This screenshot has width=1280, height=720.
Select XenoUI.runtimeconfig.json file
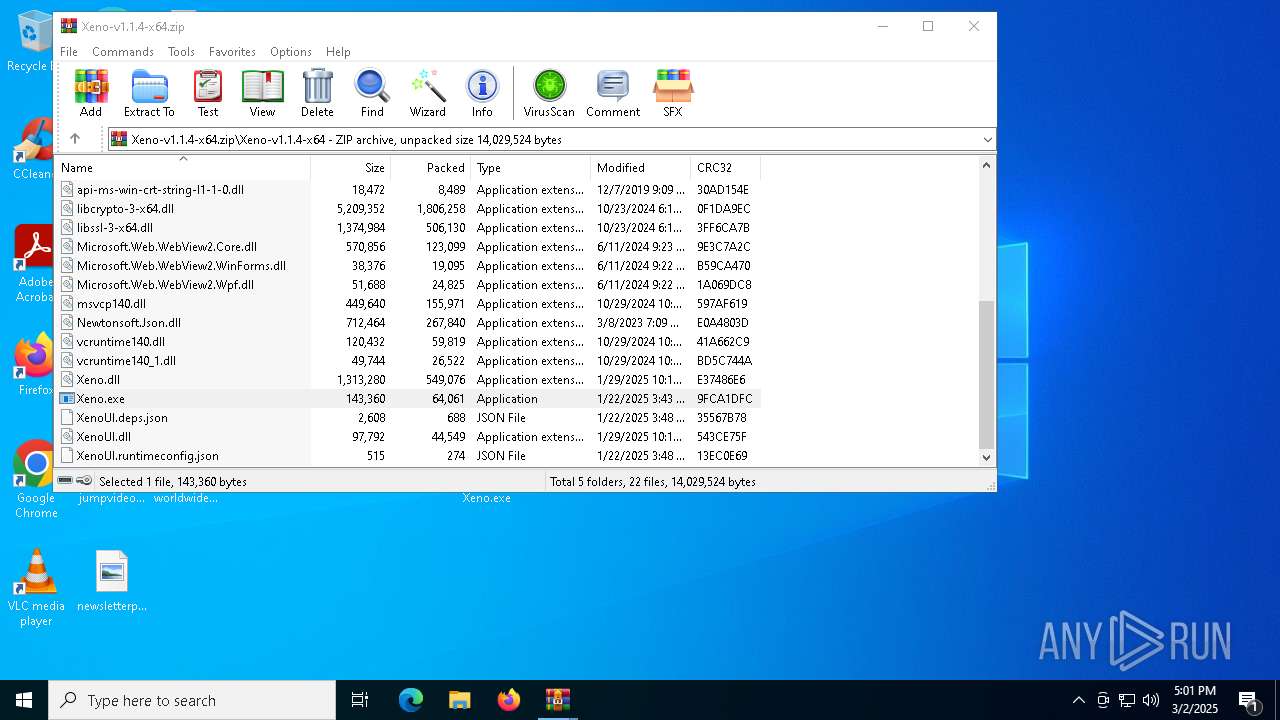click(408, 455)
